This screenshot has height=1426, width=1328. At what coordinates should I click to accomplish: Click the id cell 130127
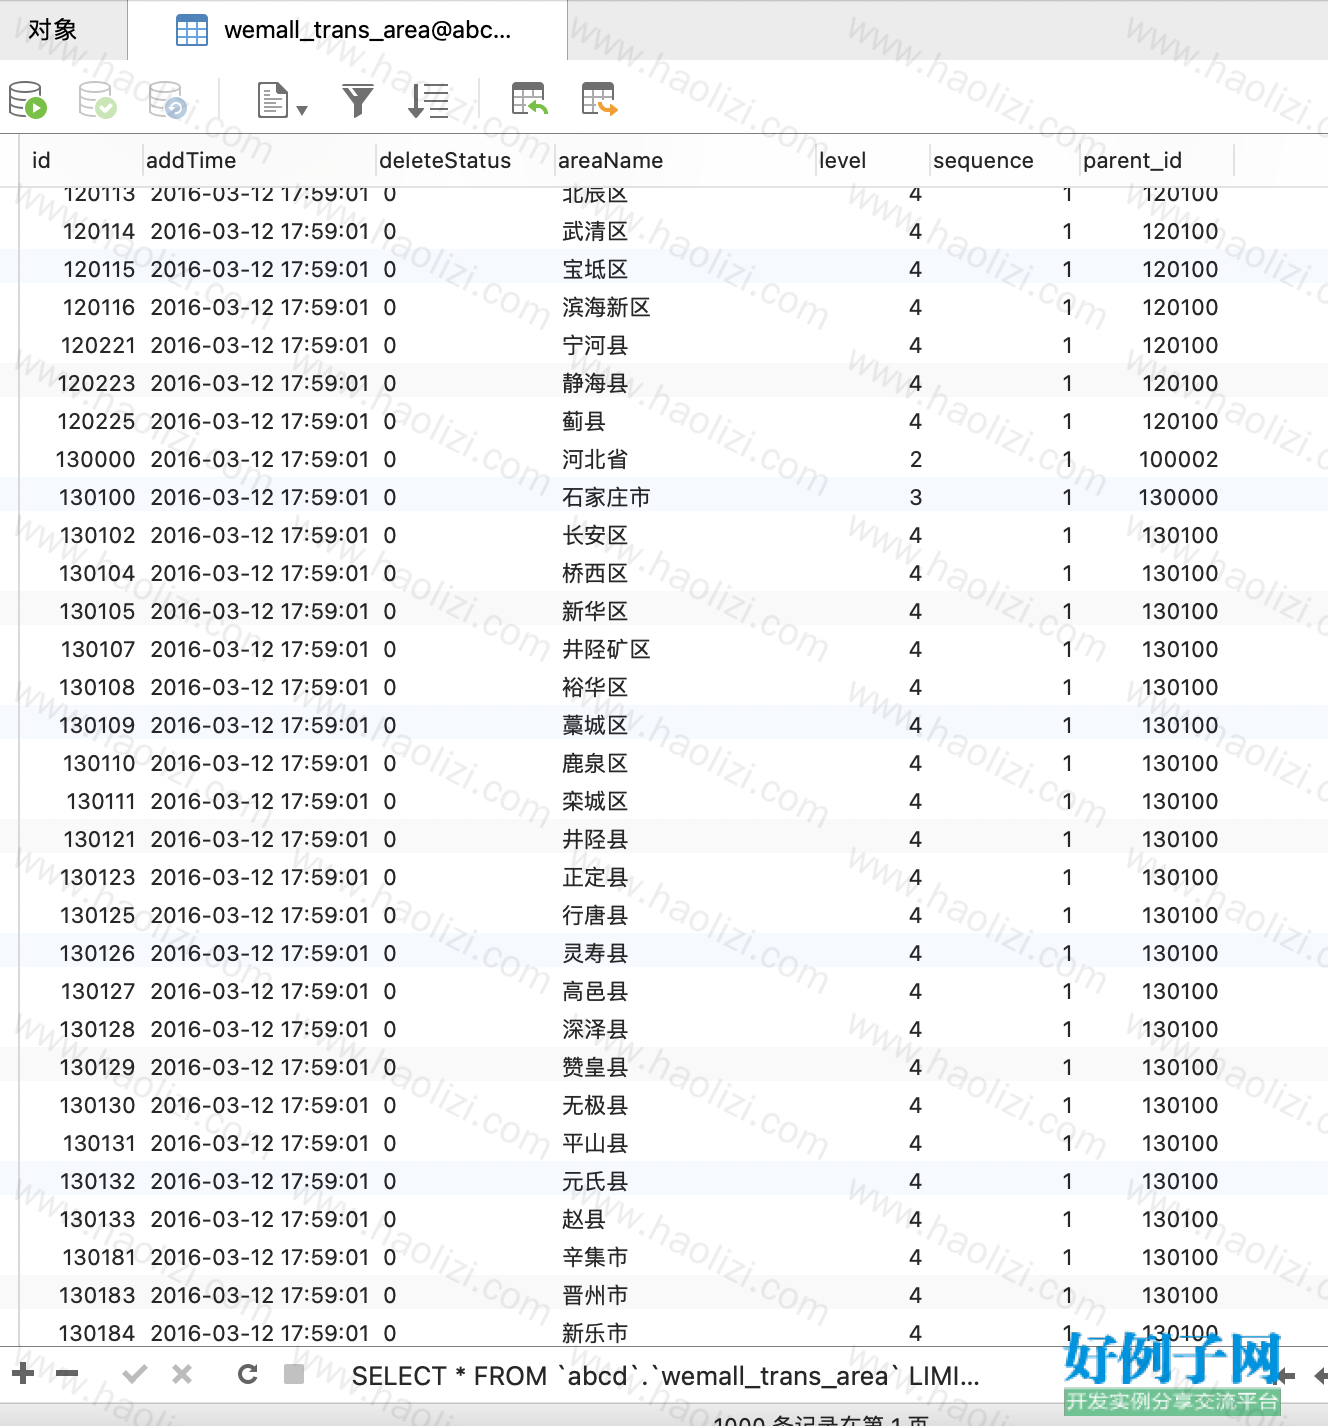(x=97, y=991)
